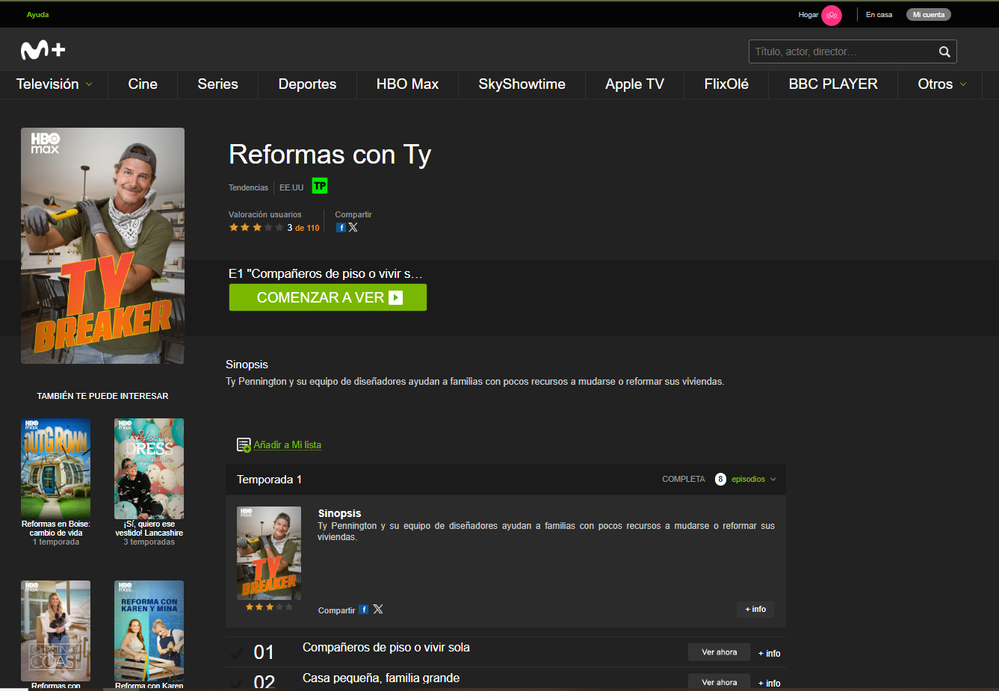Open the Otros dropdown menu
This screenshot has height=691, width=999.
point(942,84)
